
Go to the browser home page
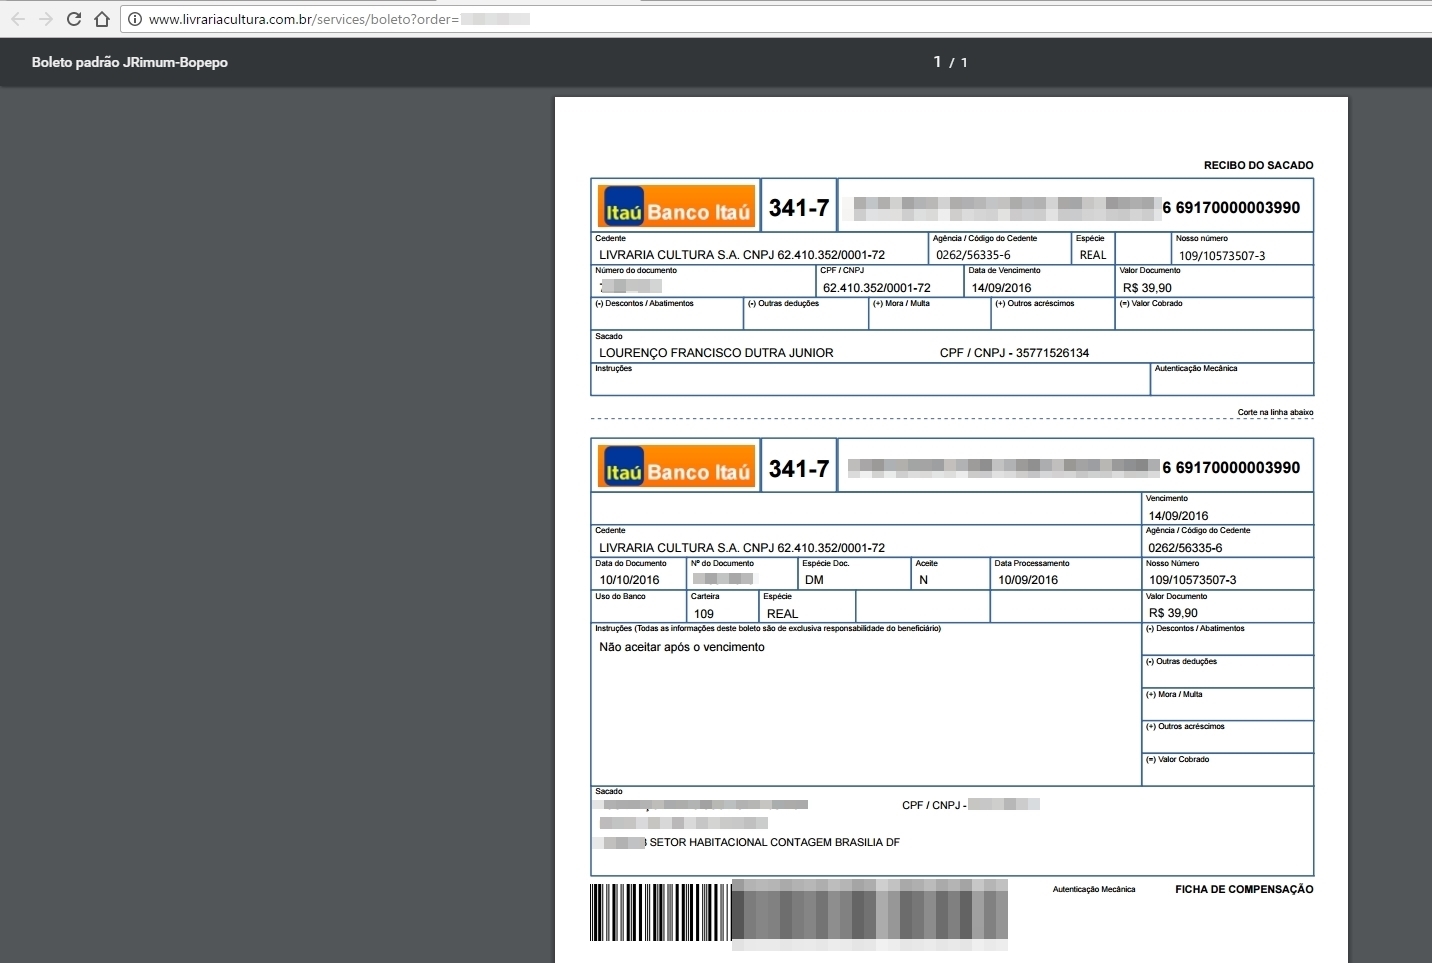pyautogui.click(x=102, y=19)
